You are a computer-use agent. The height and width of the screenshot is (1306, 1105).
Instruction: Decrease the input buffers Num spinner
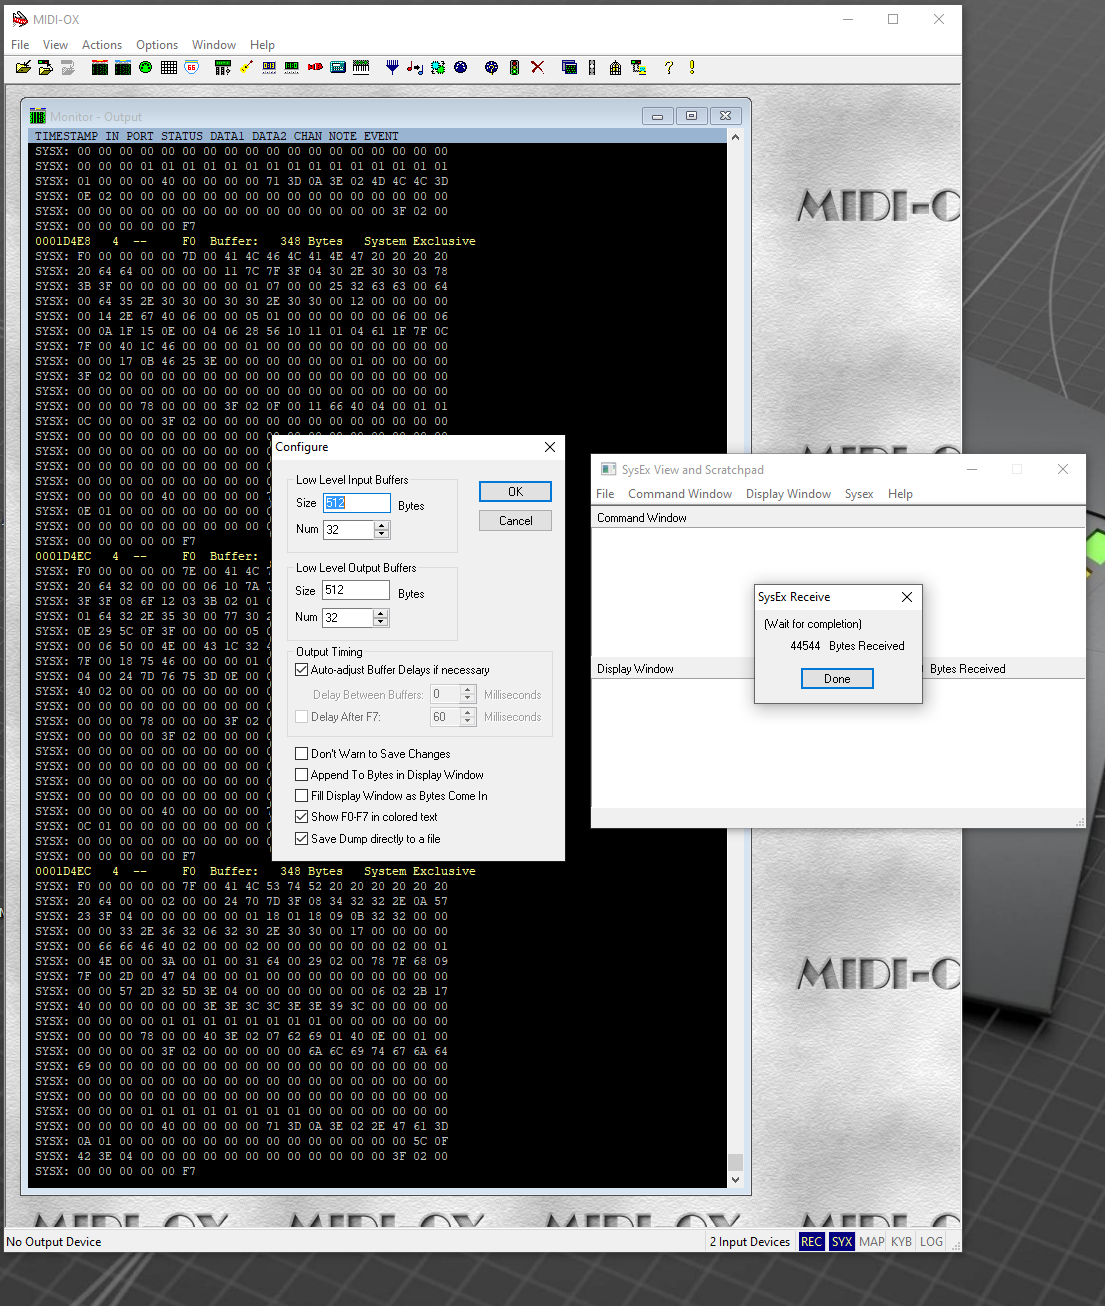(x=381, y=534)
